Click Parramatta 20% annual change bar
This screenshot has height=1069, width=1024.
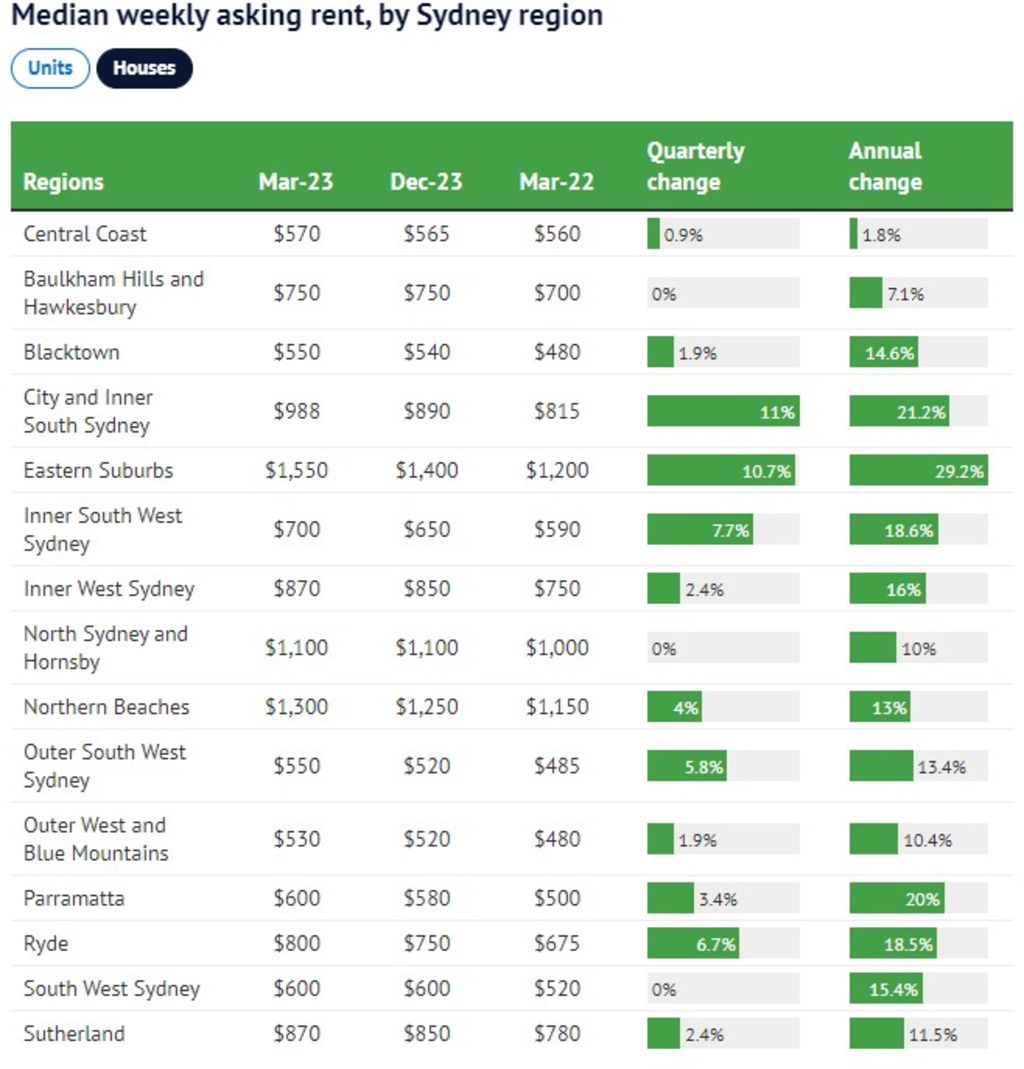click(x=897, y=898)
